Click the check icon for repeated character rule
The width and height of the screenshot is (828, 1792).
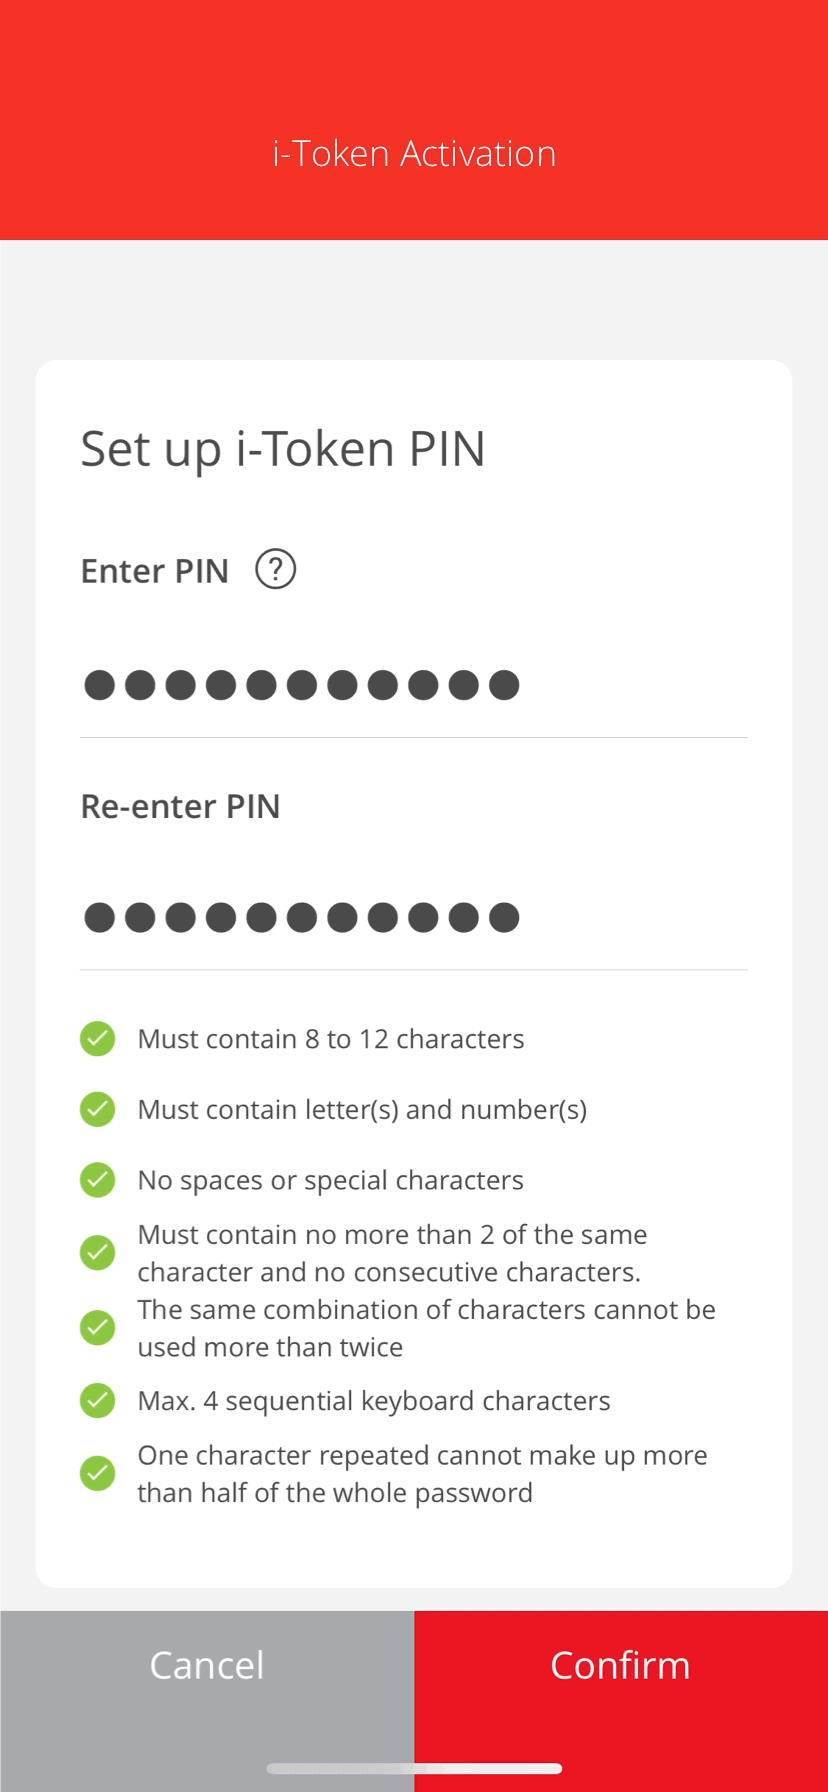tap(98, 1473)
